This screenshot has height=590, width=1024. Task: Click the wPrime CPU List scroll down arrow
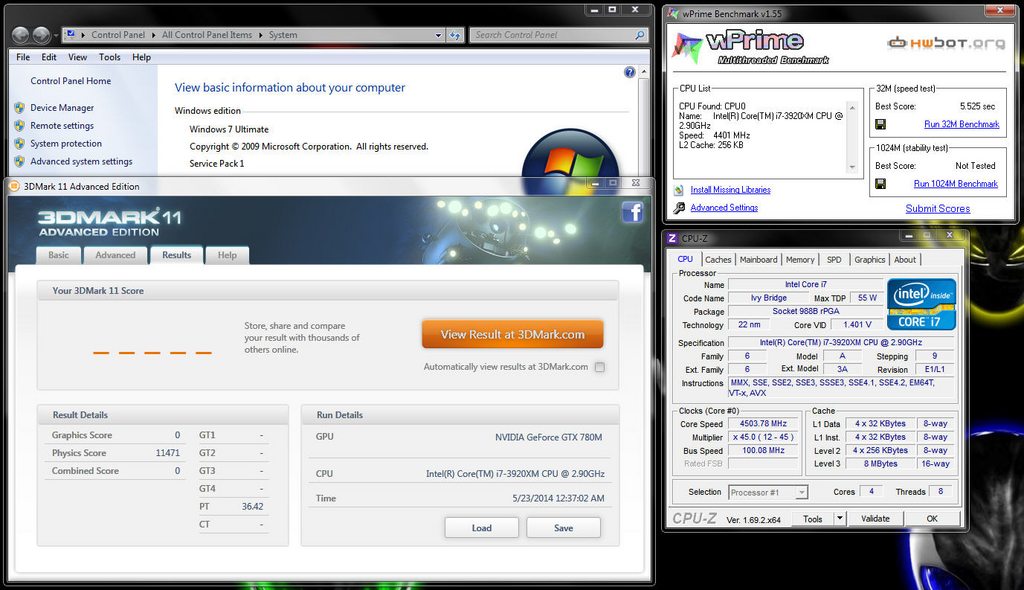(852, 167)
